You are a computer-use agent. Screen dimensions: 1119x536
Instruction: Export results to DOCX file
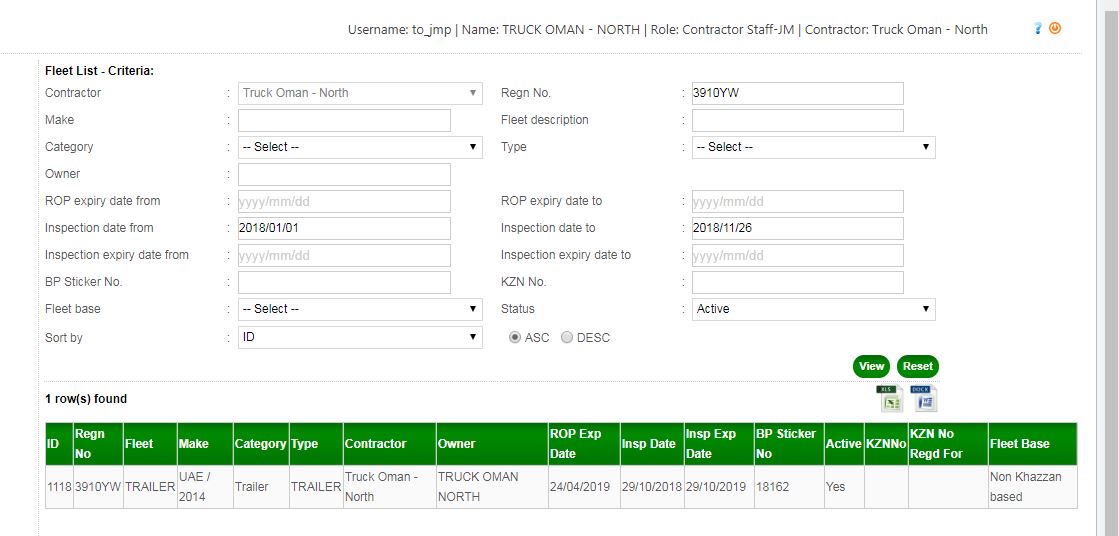pyautogui.click(x=924, y=398)
